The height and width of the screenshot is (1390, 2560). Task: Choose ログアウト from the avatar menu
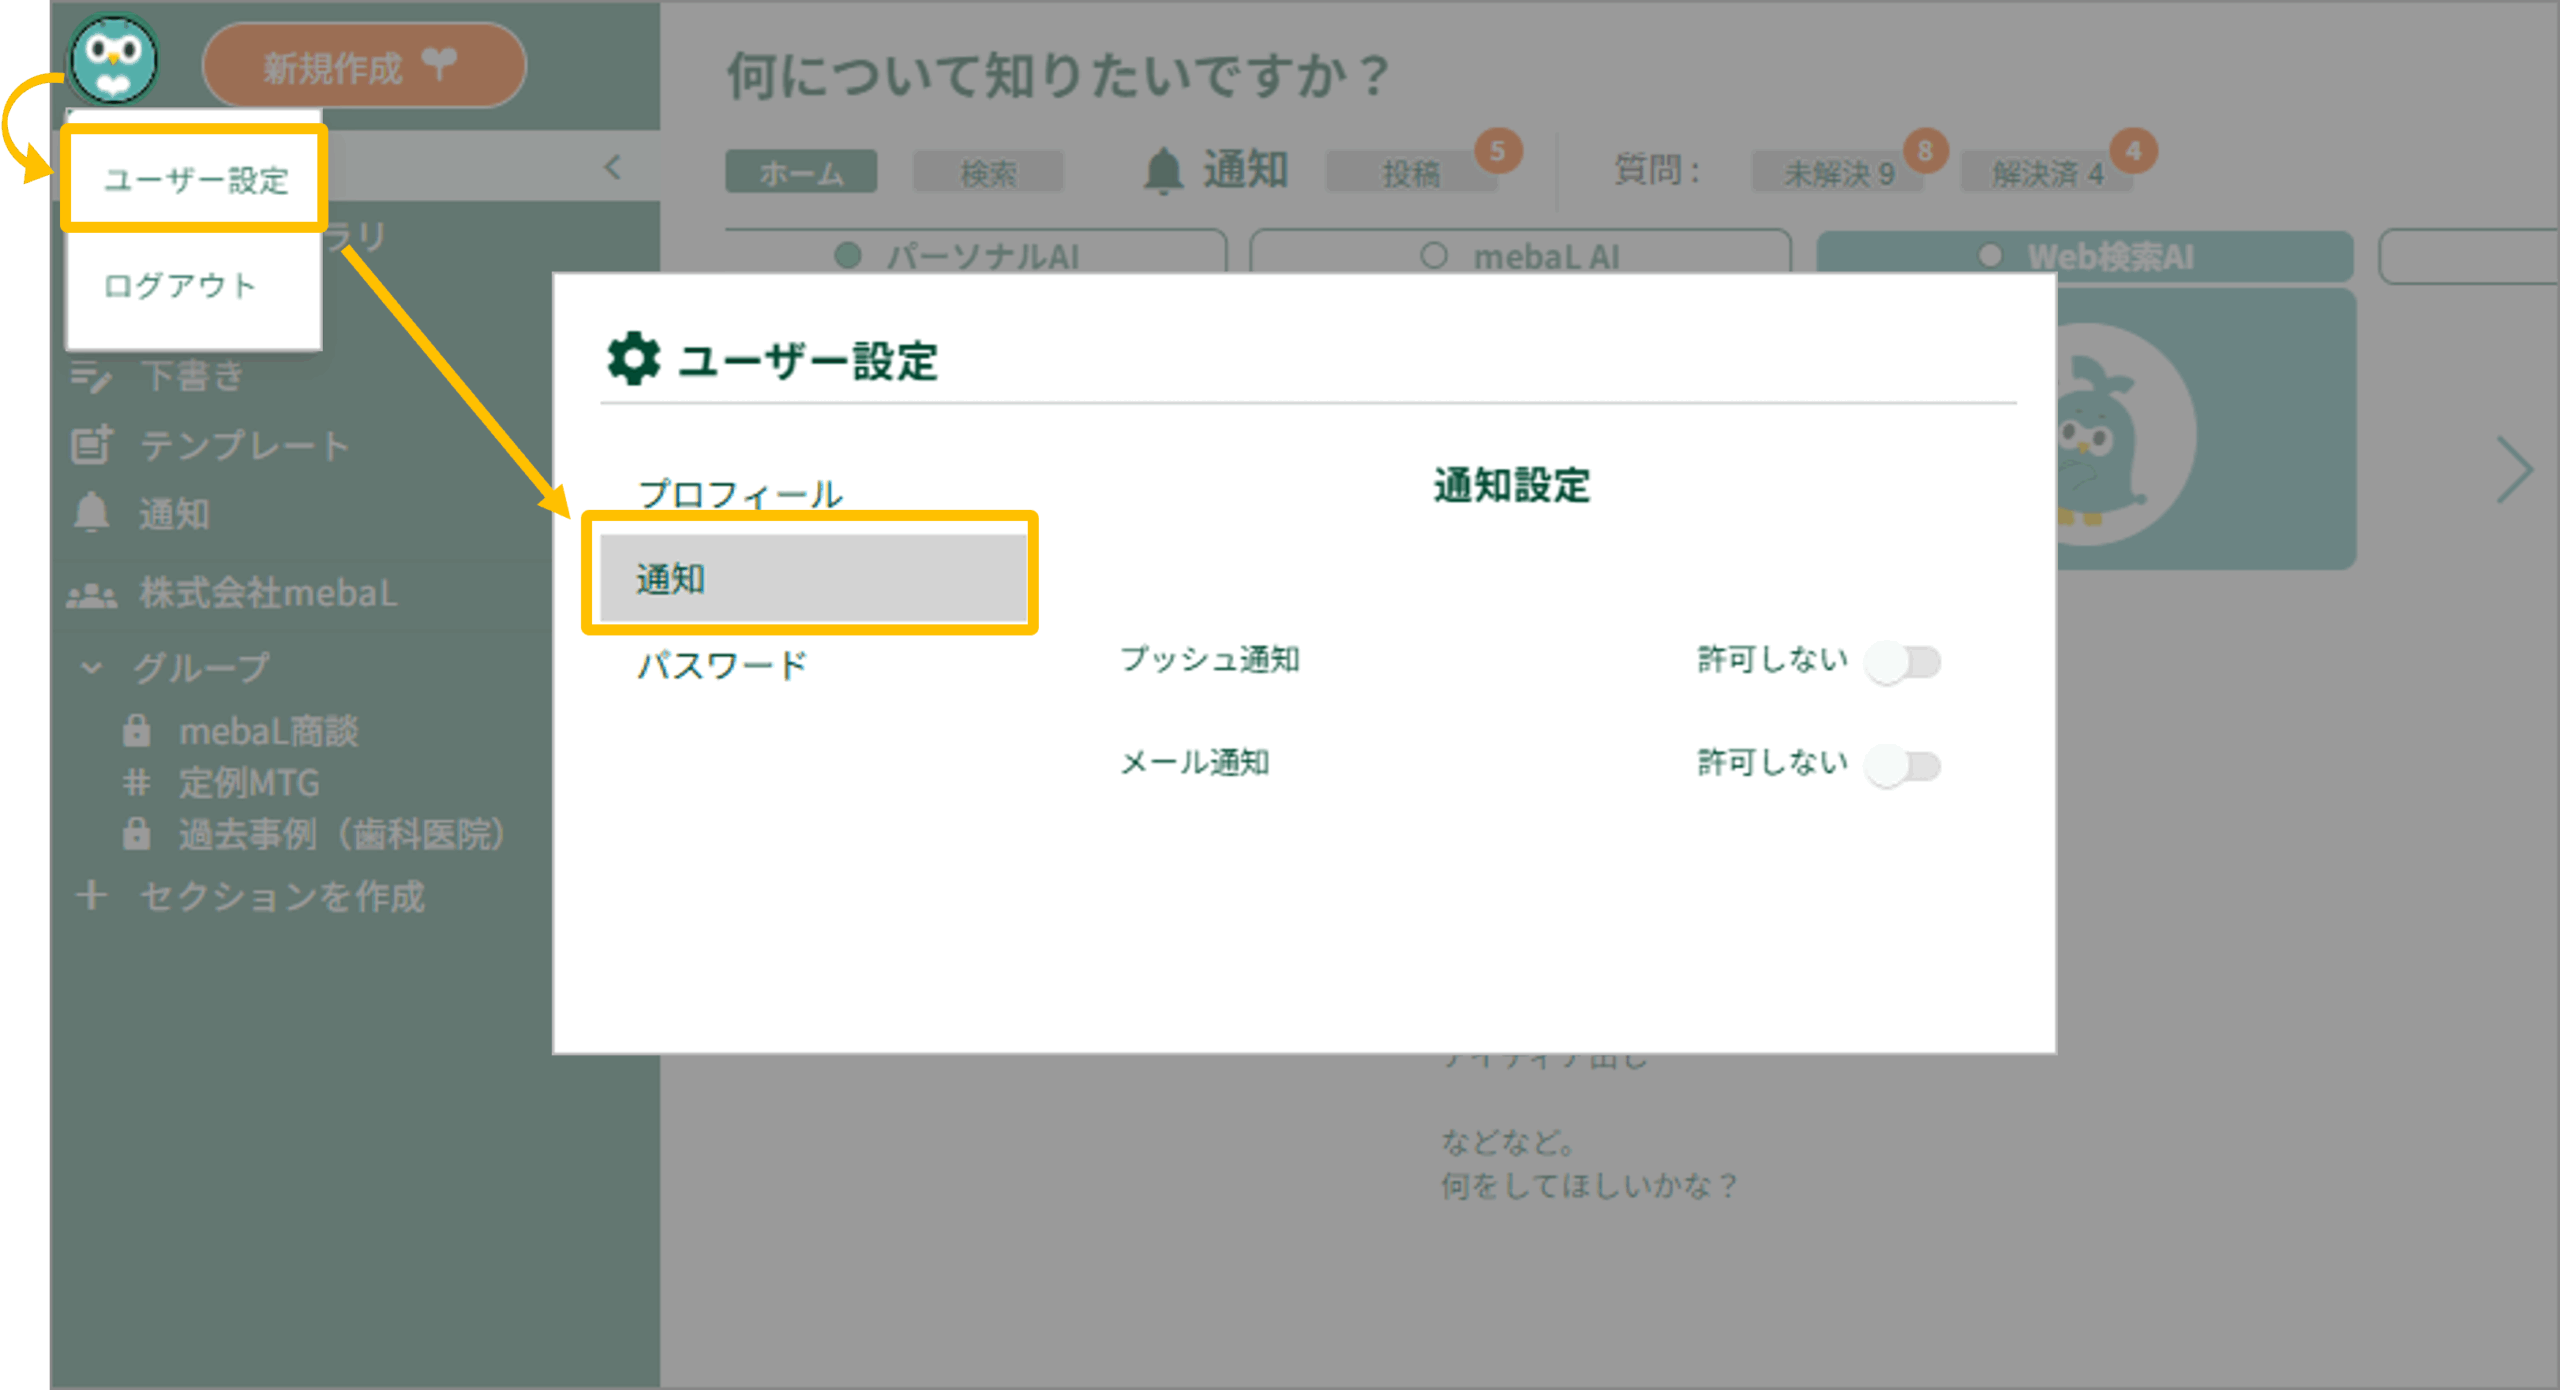tap(180, 286)
